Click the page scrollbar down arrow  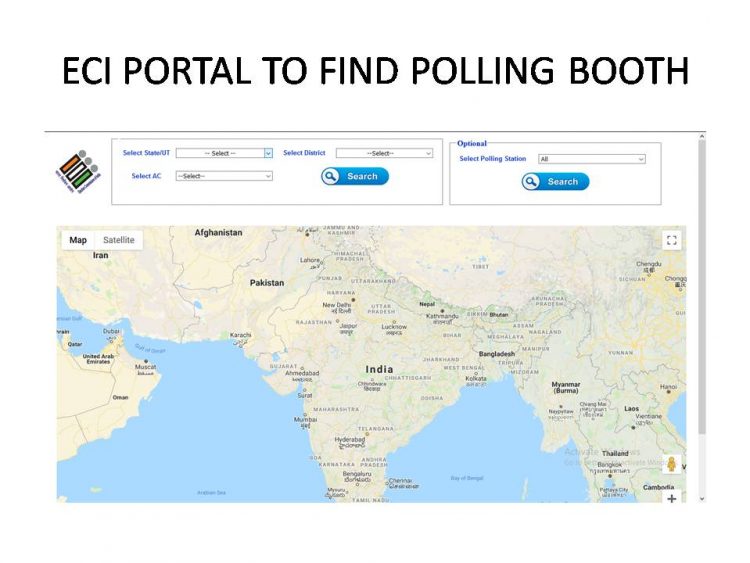point(702,498)
